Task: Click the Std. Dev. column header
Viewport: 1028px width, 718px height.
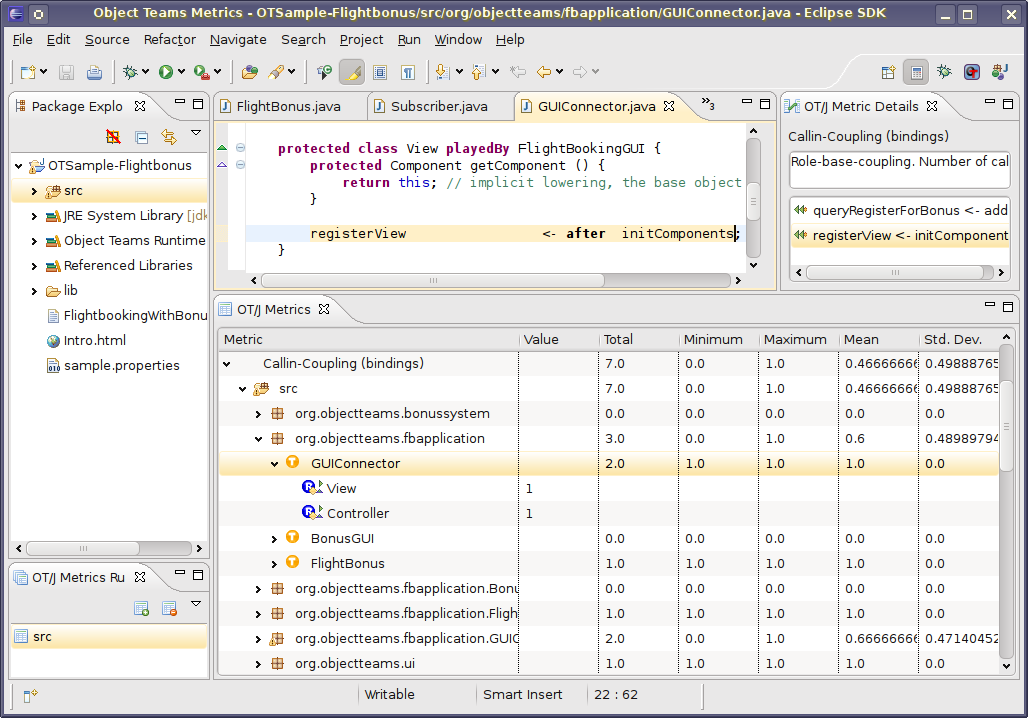Action: coord(952,339)
